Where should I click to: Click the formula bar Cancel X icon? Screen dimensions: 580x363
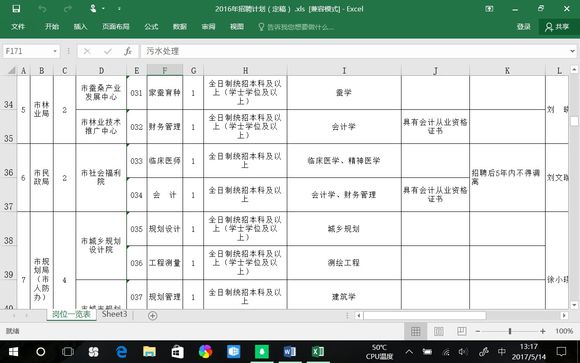(87, 51)
